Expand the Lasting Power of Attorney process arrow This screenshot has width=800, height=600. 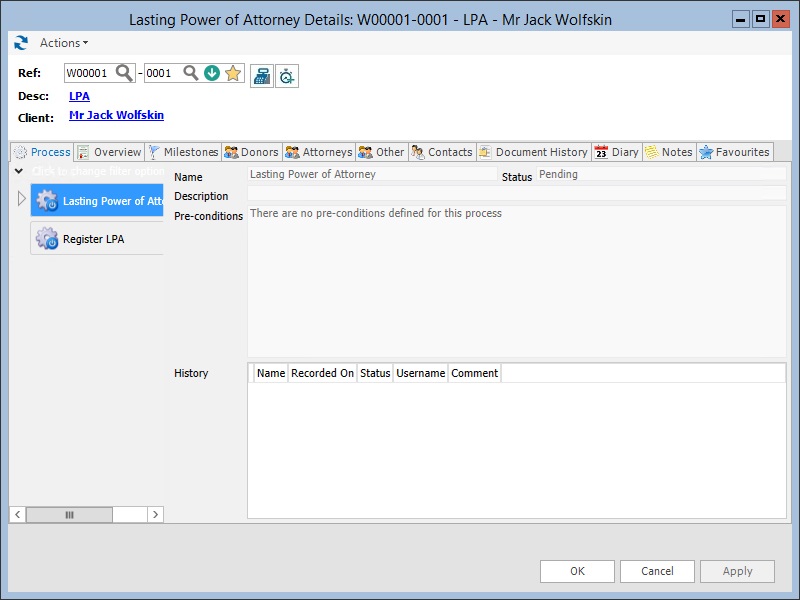pyautogui.click(x=22, y=199)
